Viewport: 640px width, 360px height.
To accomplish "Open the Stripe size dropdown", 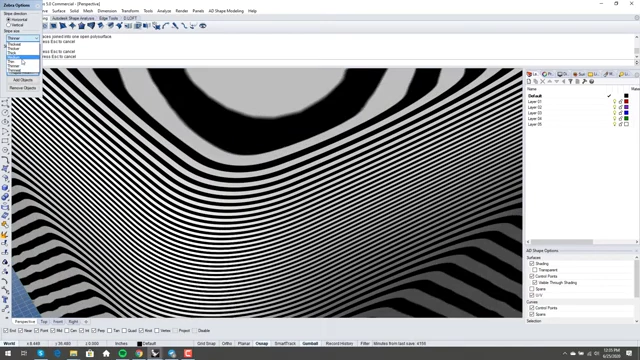I will (x=23, y=38).
